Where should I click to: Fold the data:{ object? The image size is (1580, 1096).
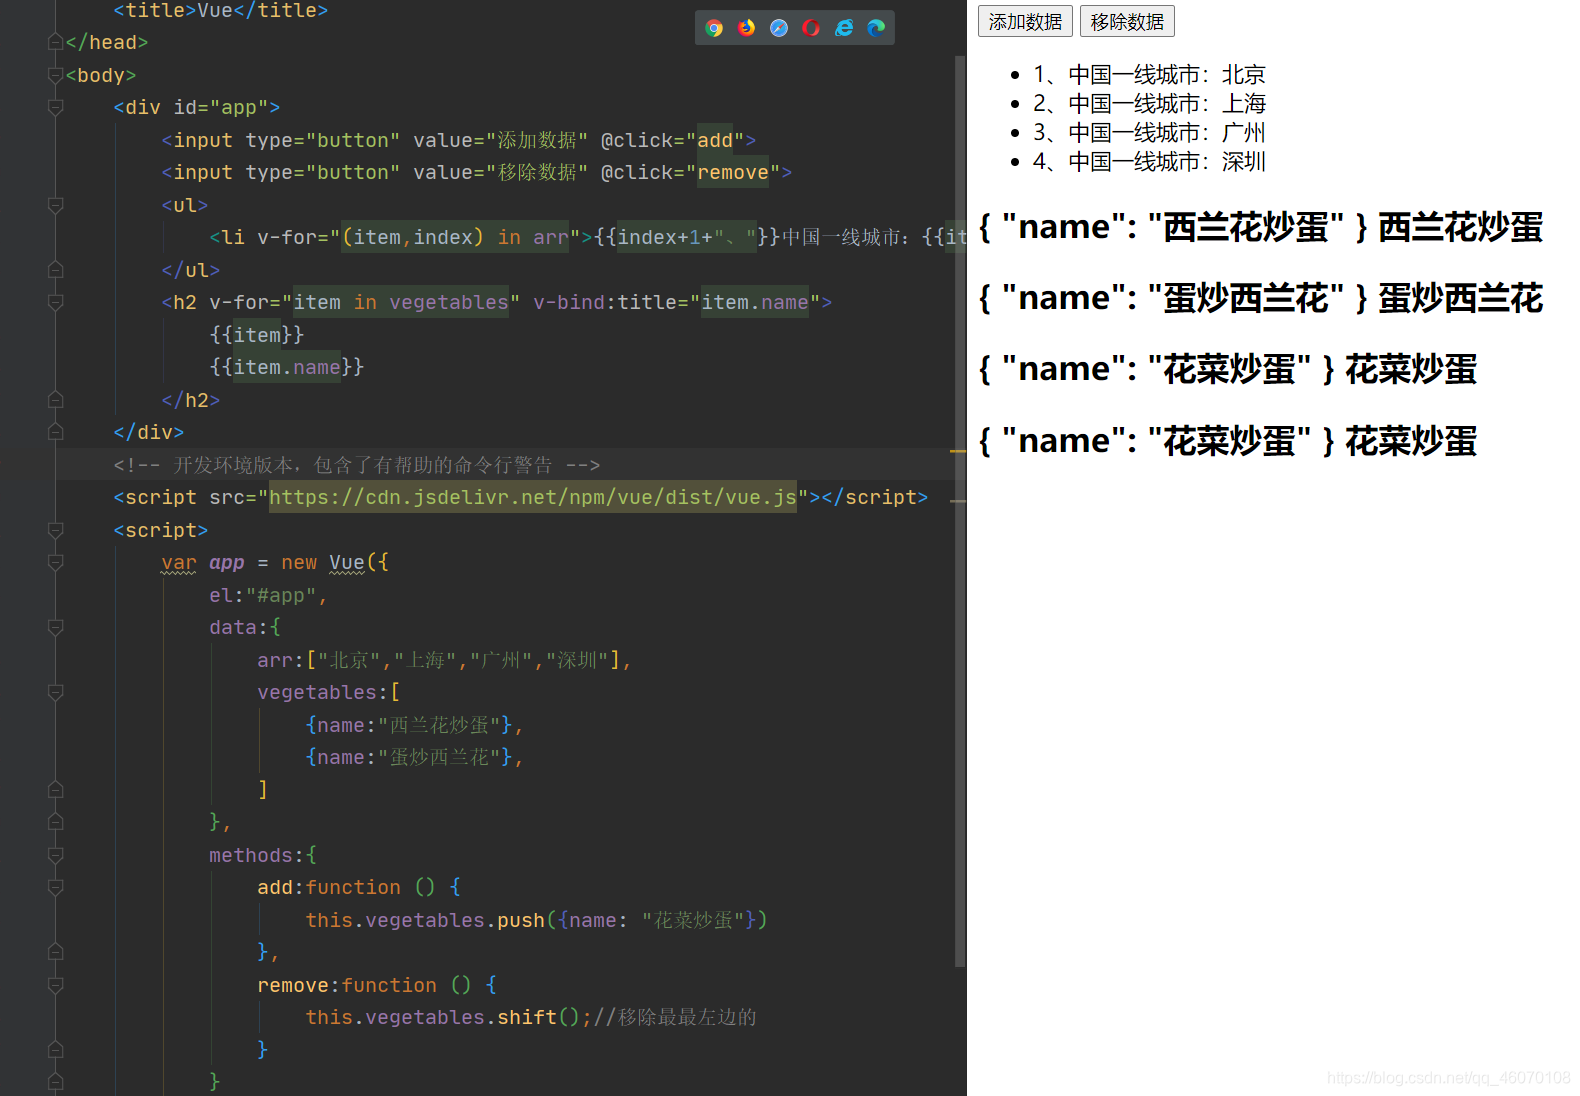coord(56,627)
